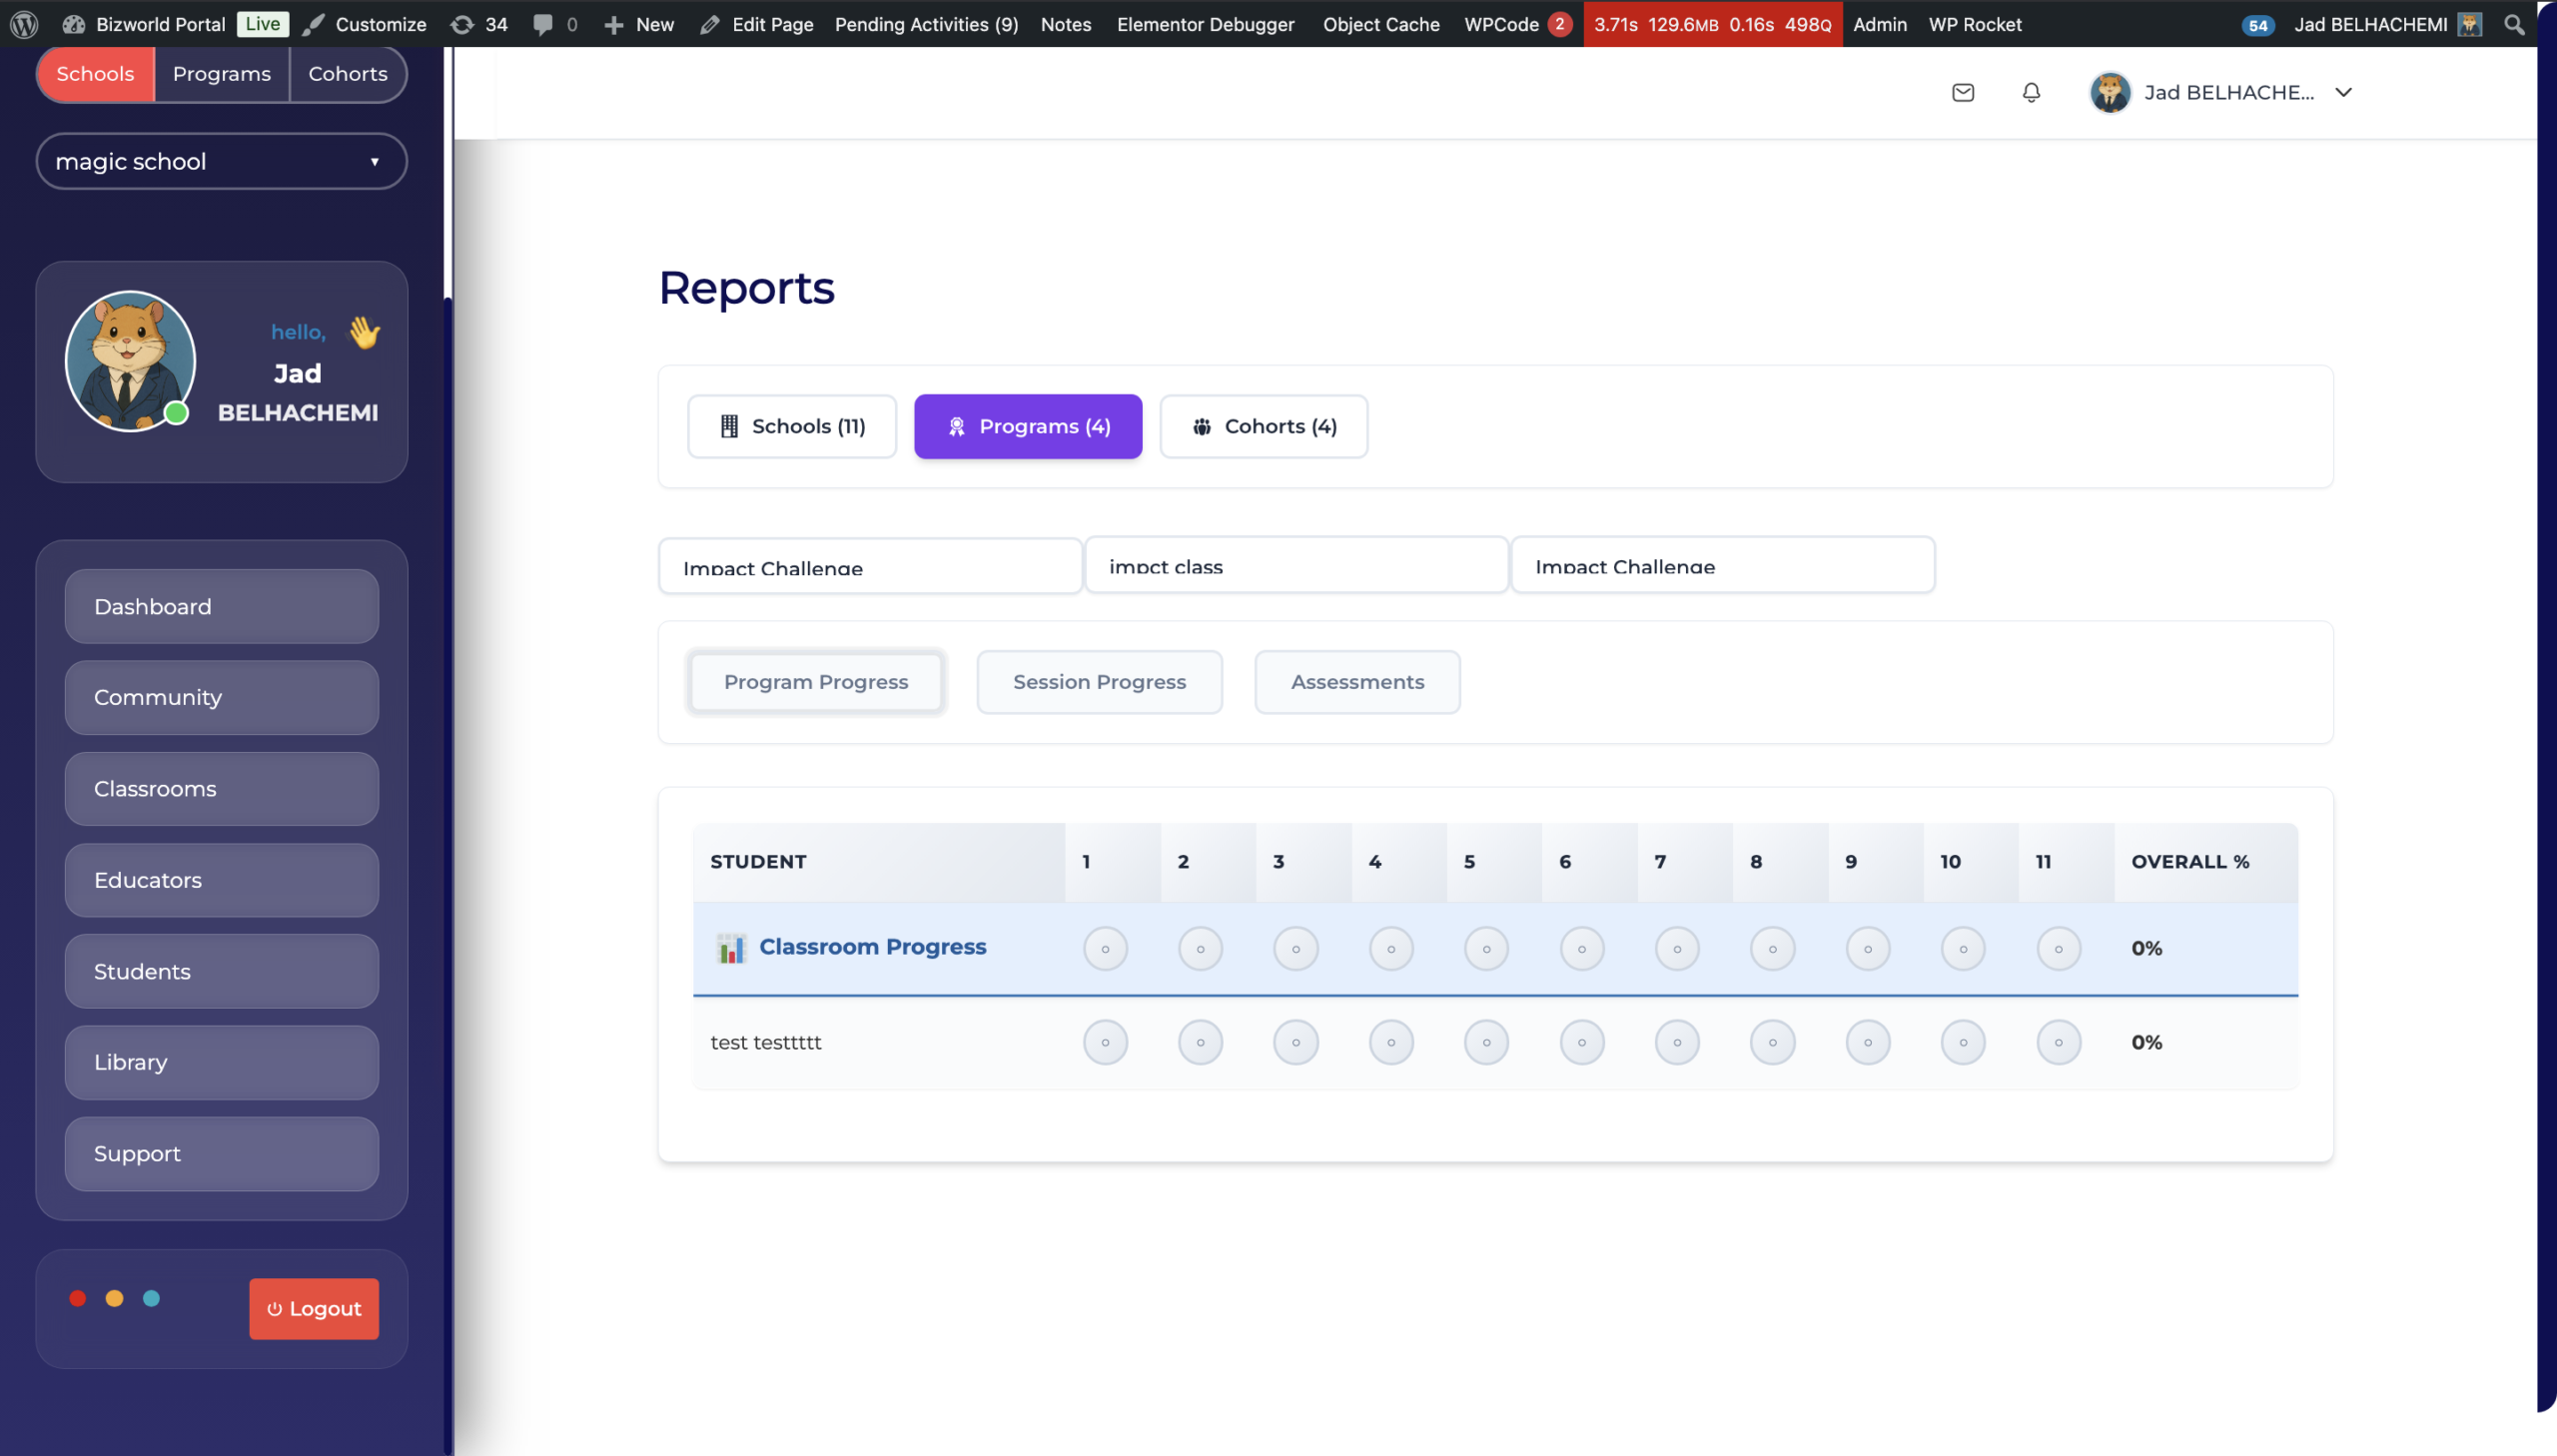Open the impct class selector
This screenshot has width=2557, height=1456.
[x=1296, y=566]
